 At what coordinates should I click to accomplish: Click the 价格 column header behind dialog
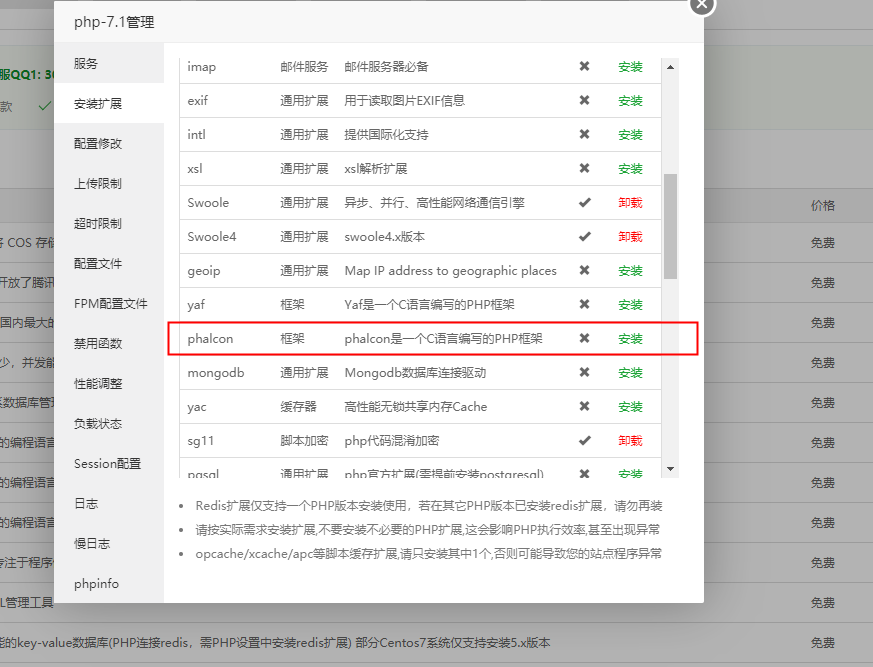coord(822,205)
